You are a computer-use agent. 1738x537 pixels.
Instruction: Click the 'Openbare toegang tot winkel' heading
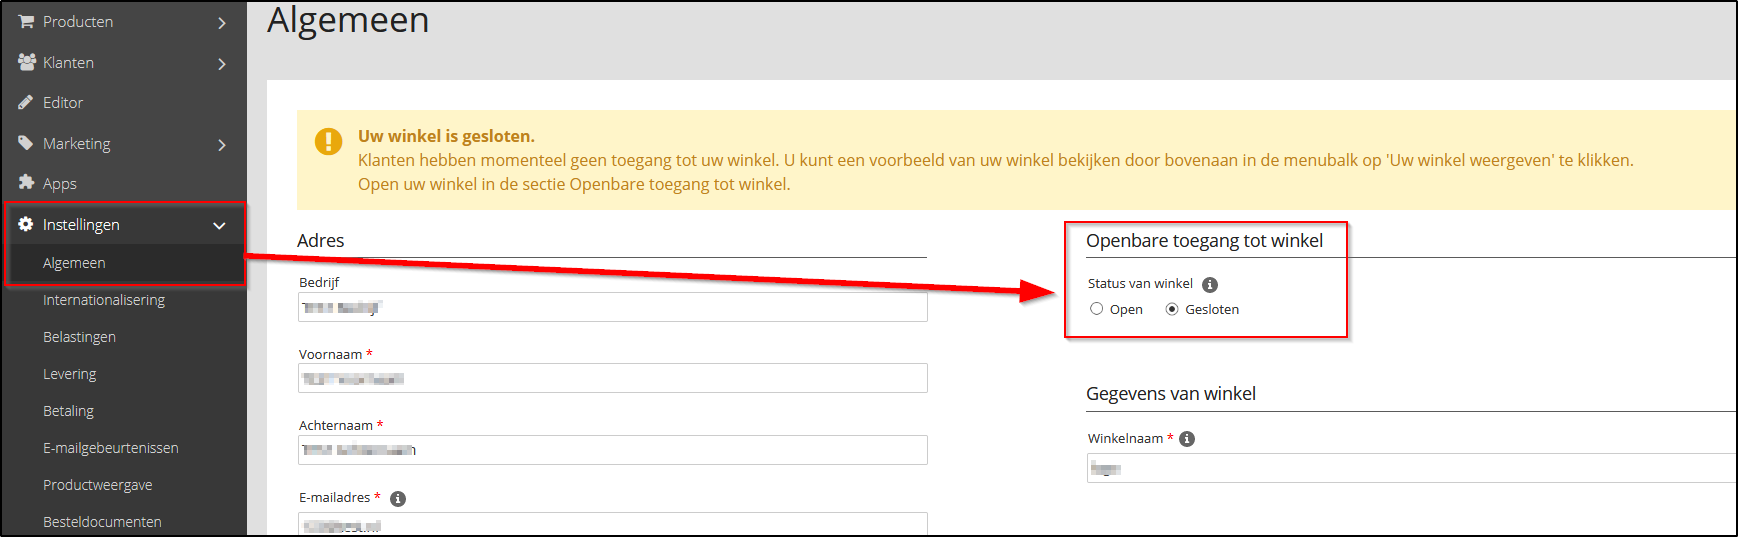[1204, 241]
